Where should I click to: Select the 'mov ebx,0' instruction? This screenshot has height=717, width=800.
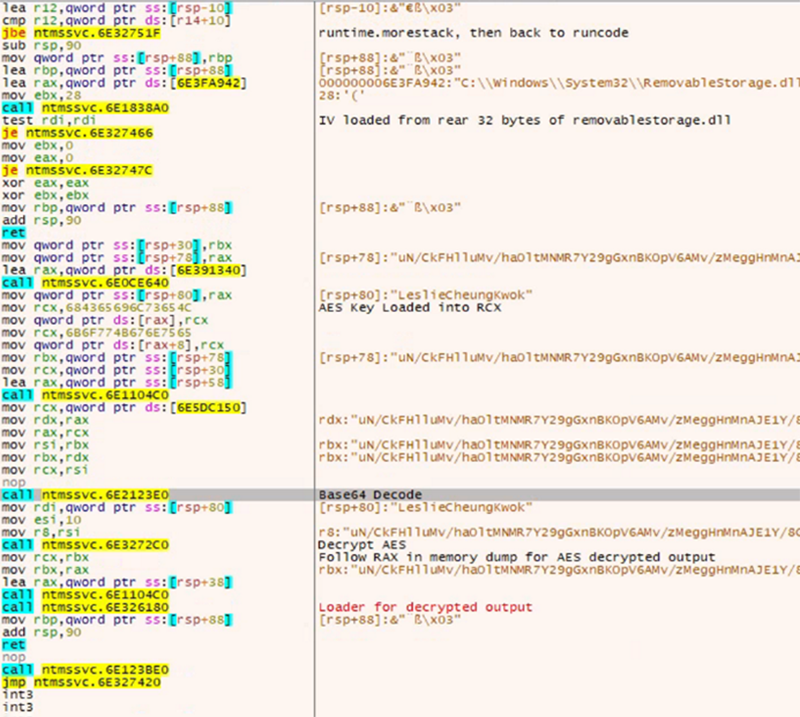point(37,145)
